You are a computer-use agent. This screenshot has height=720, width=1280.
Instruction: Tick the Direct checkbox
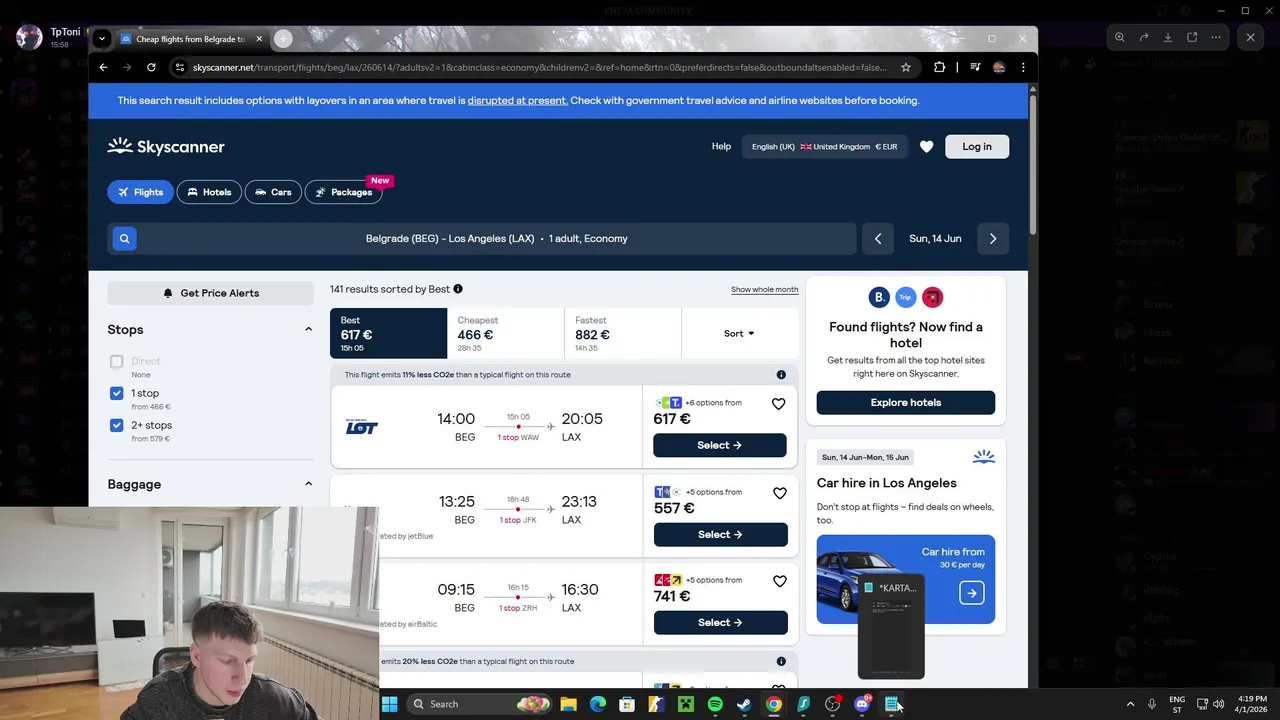[x=117, y=361]
